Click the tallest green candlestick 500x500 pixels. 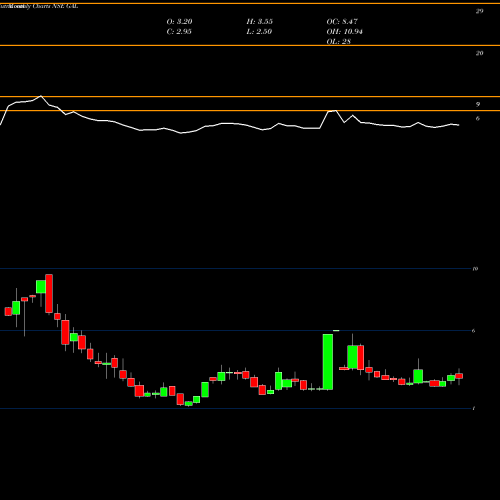click(328, 362)
